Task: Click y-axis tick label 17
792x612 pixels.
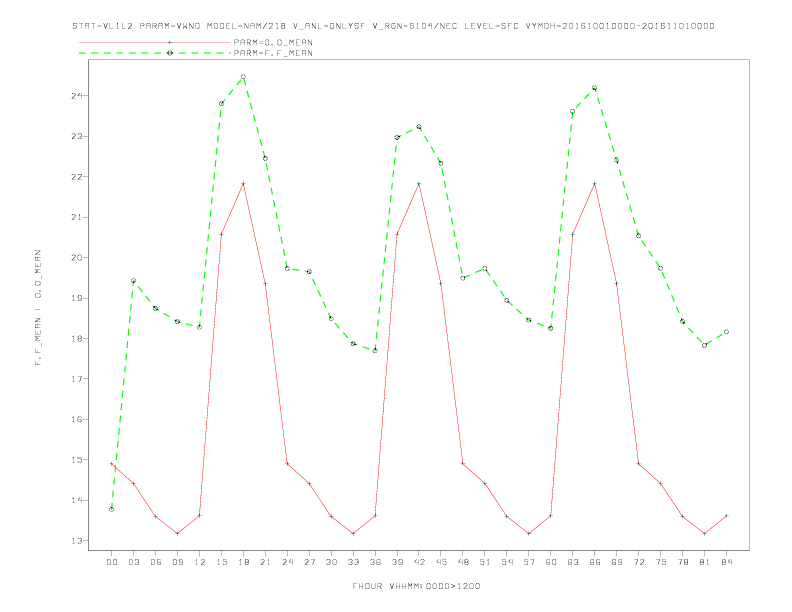Action: 77,379
